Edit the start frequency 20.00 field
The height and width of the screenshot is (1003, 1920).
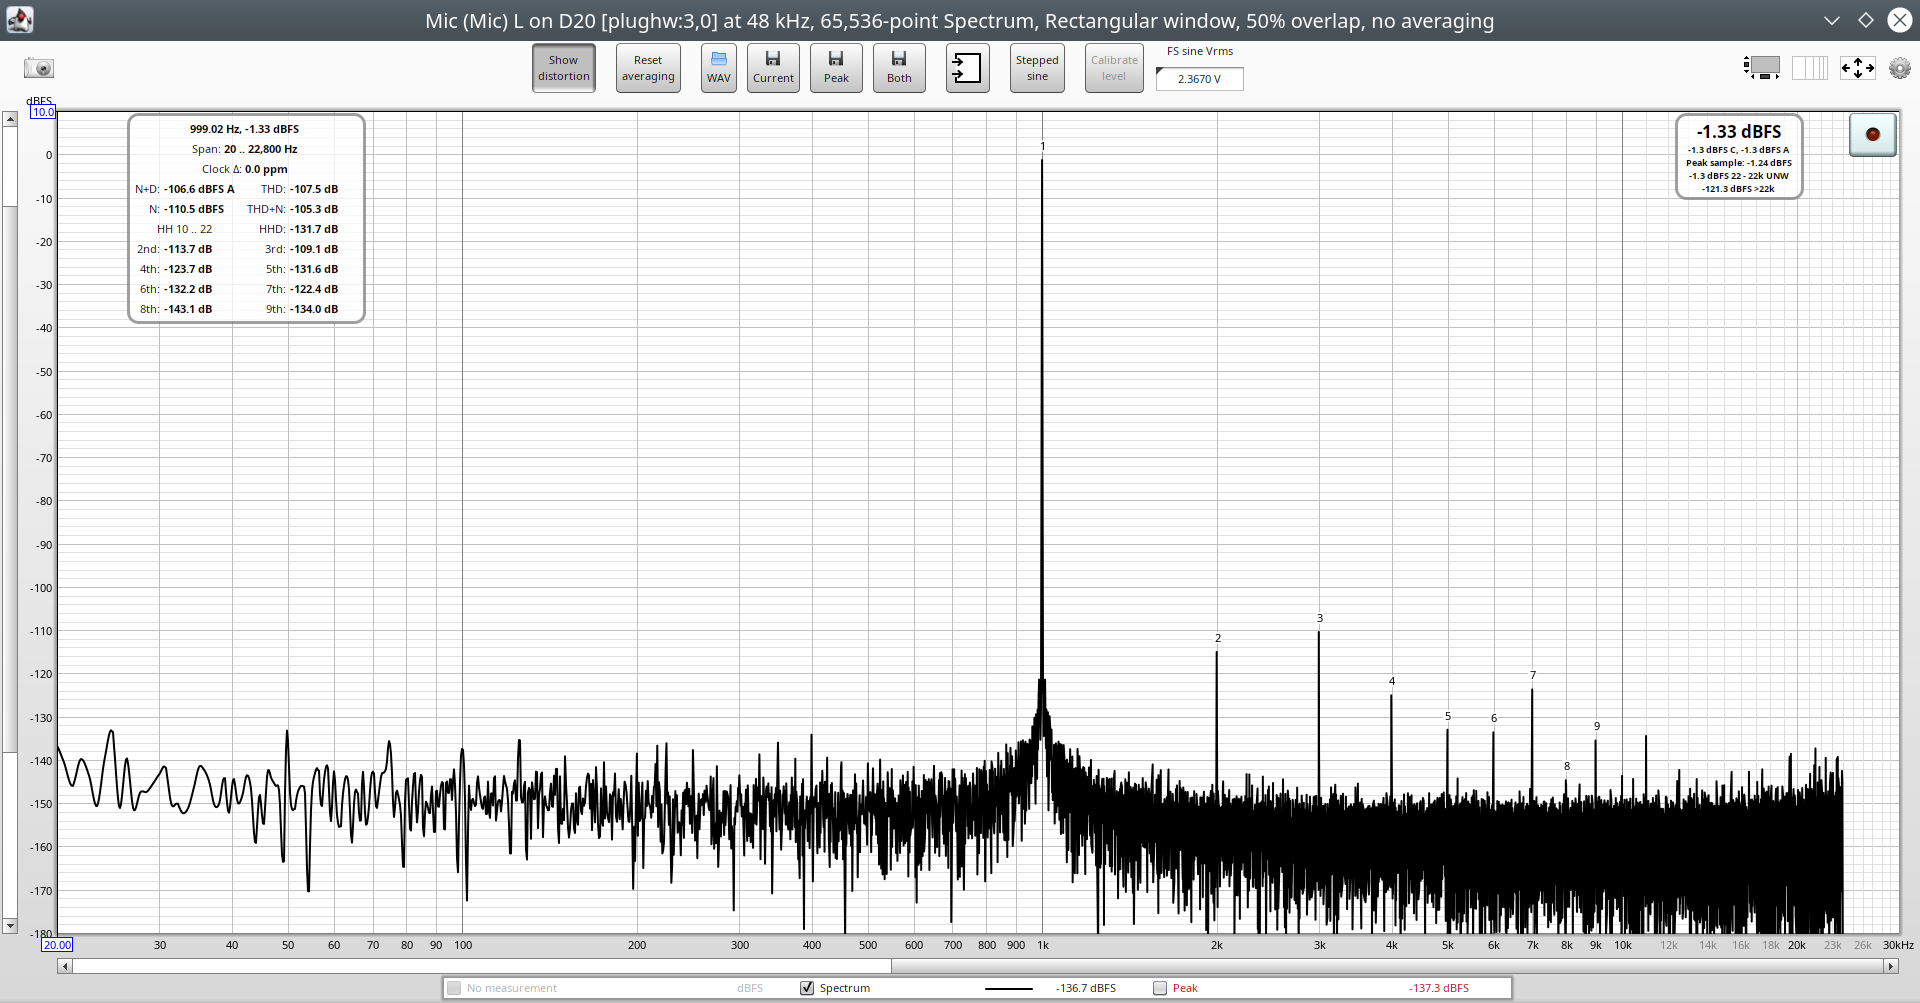[57, 945]
